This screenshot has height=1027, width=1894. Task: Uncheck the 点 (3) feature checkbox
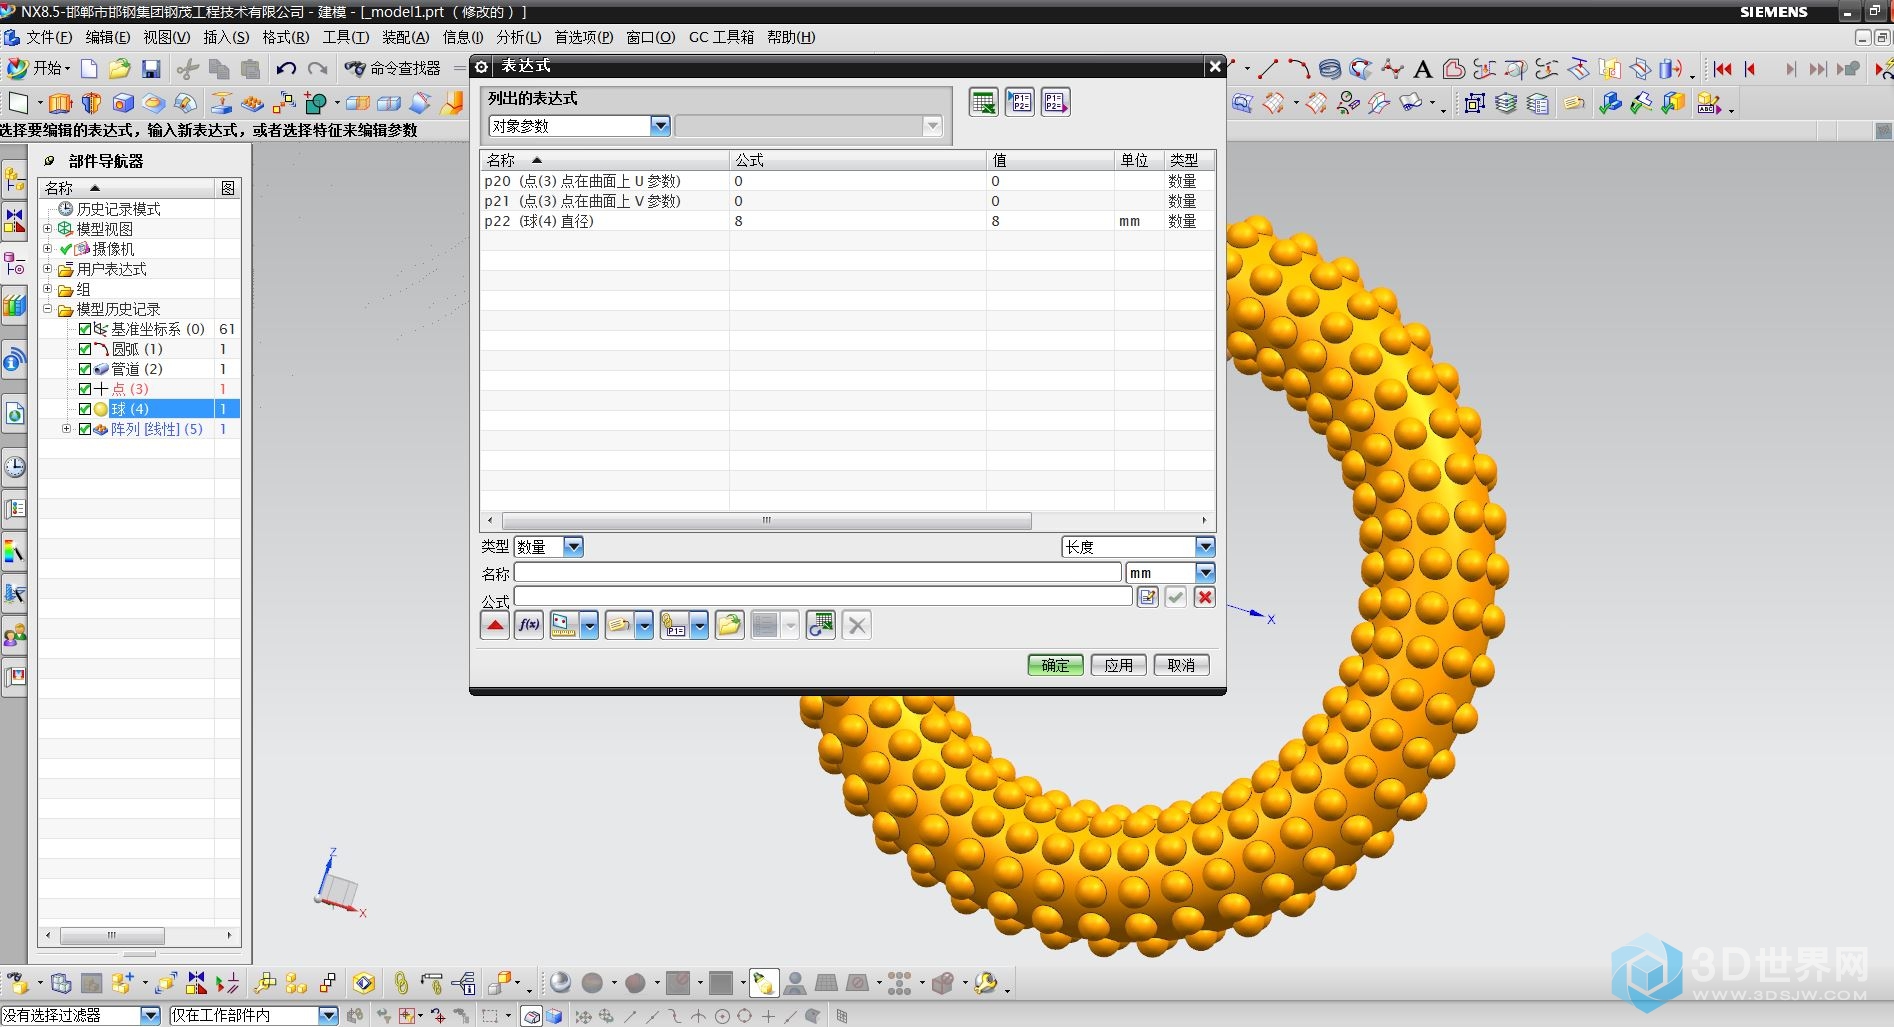click(85, 389)
